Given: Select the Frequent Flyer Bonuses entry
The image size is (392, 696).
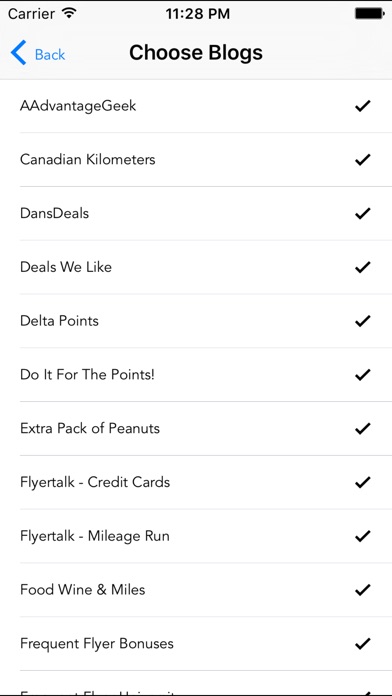Looking at the screenshot, I should [x=196, y=643].
